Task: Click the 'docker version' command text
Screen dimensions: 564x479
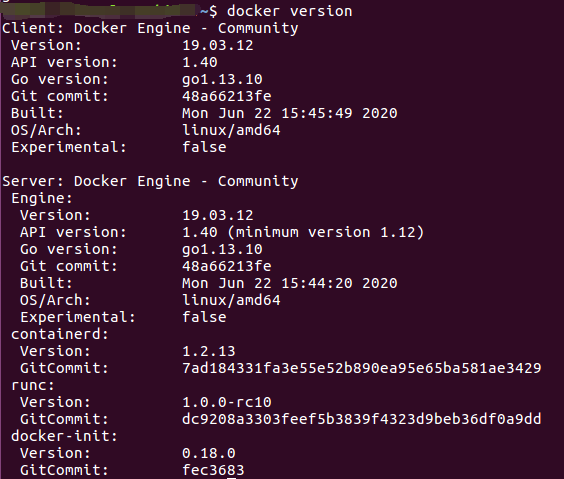Action: coord(290,11)
